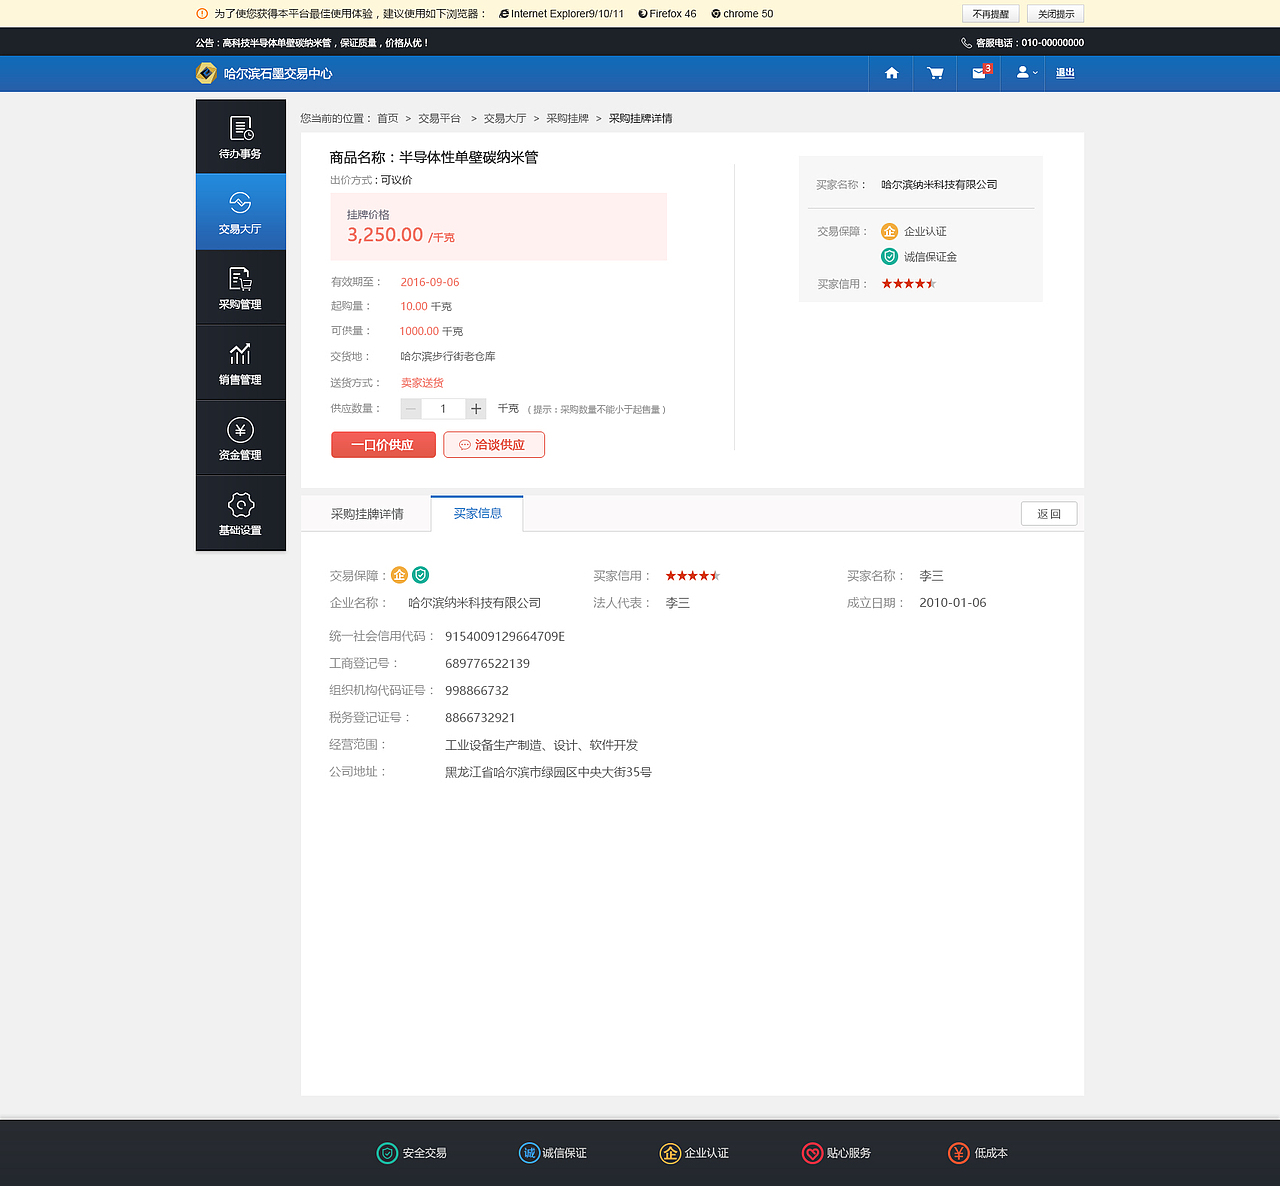Click the registration number 689776522139

click(x=487, y=664)
